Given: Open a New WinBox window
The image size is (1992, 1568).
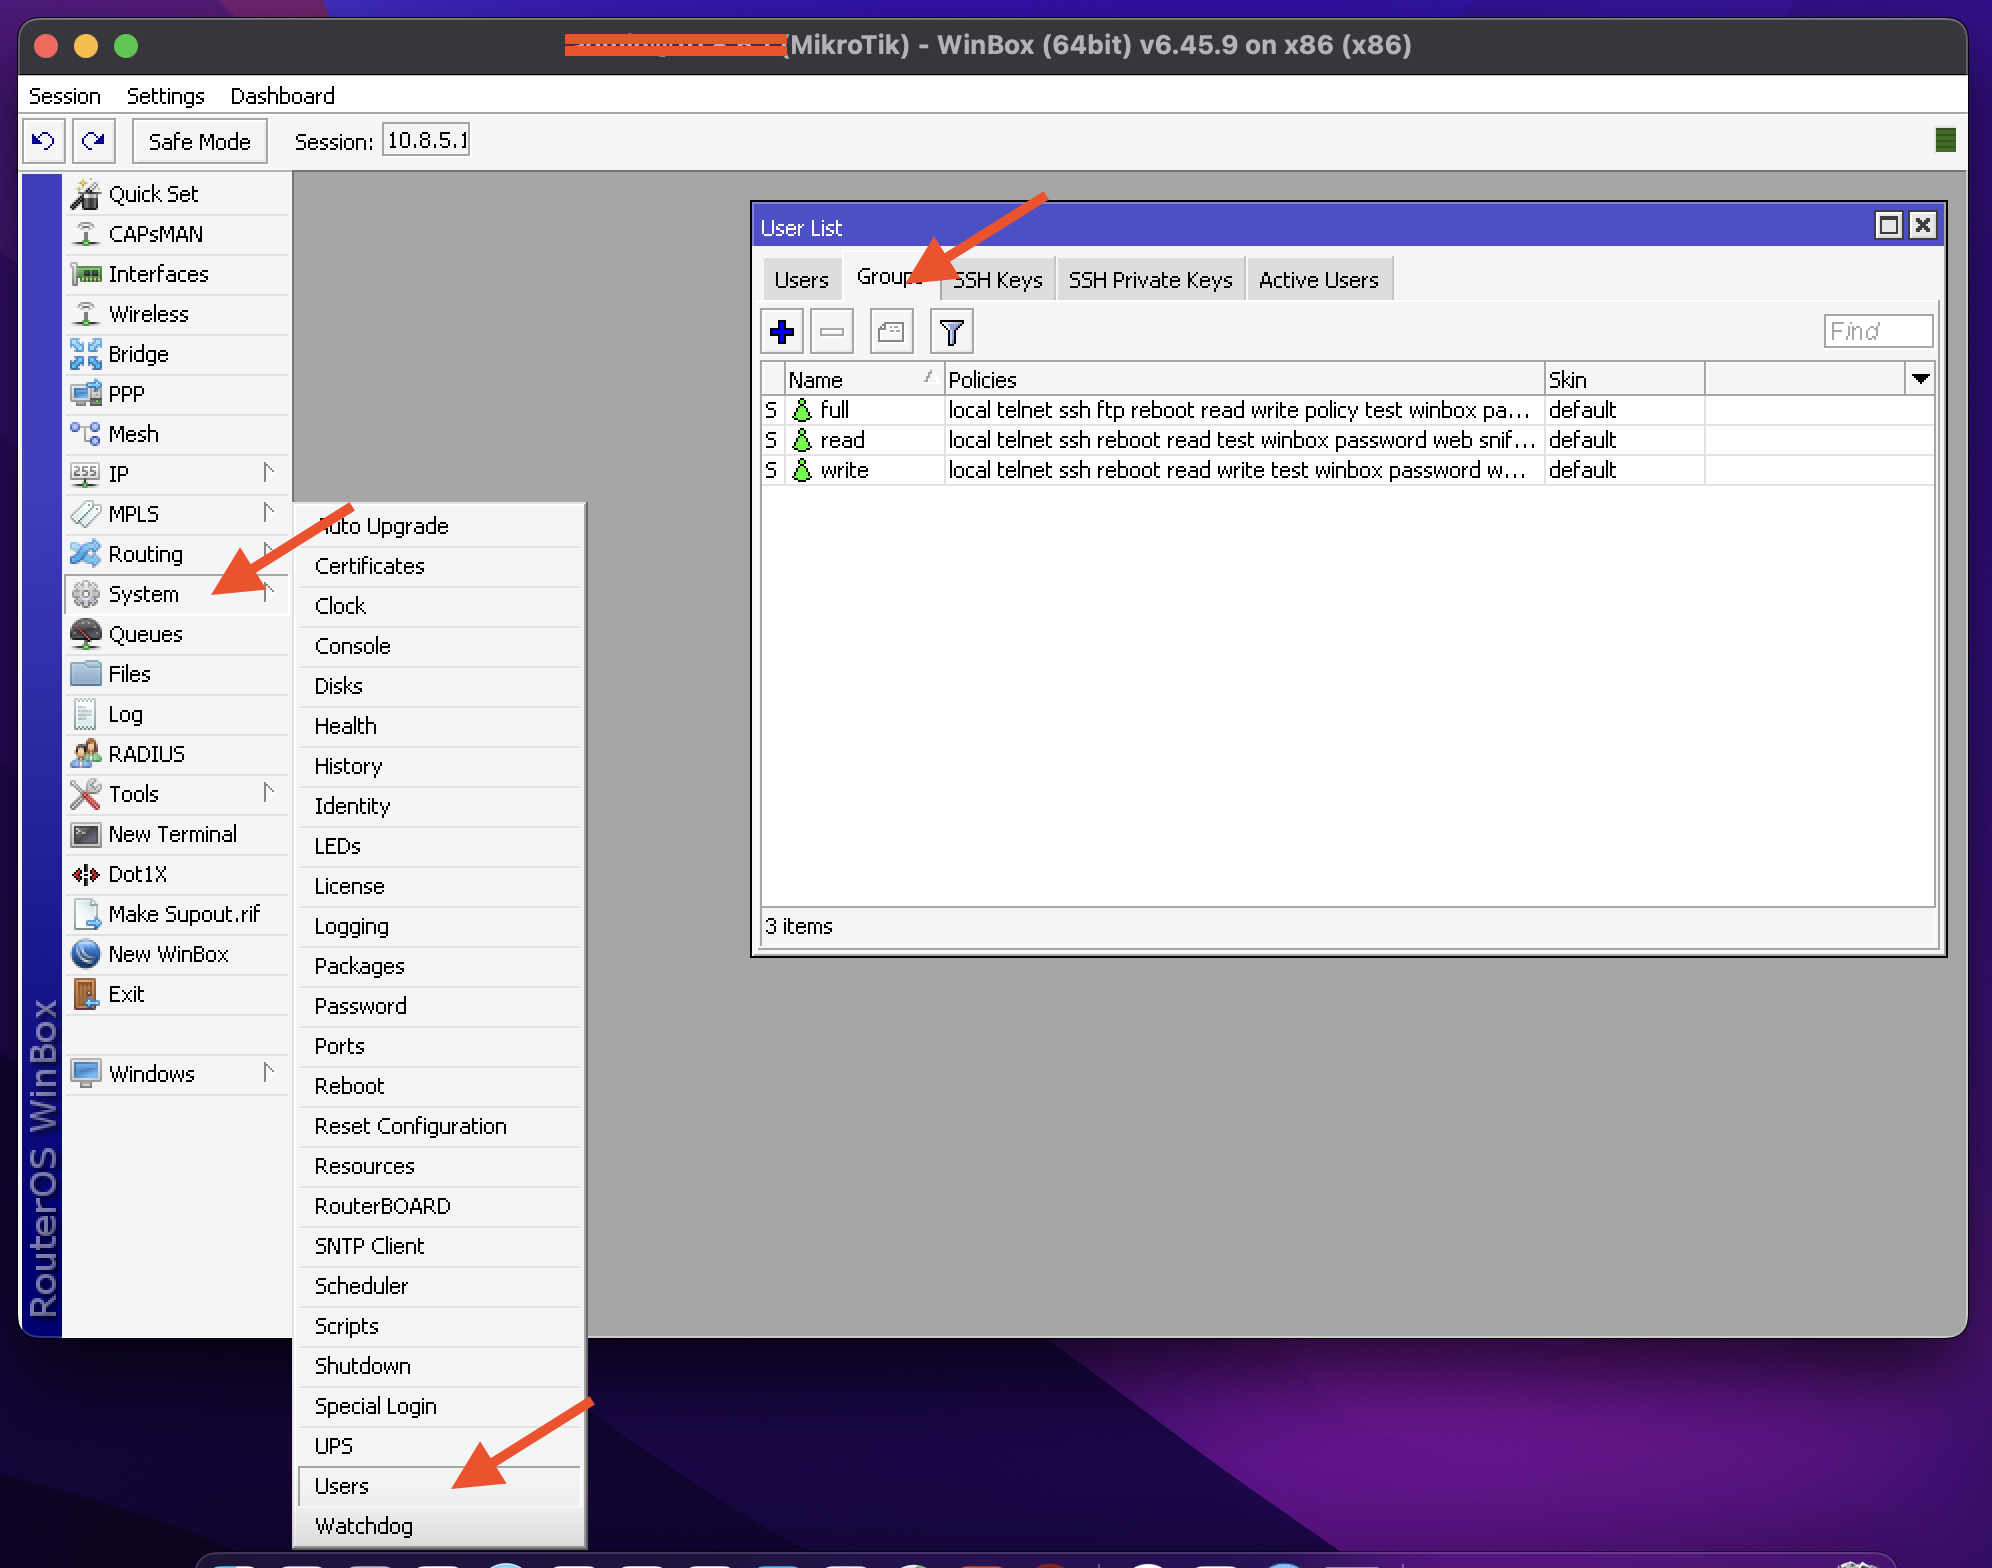Looking at the screenshot, I should click(x=177, y=954).
